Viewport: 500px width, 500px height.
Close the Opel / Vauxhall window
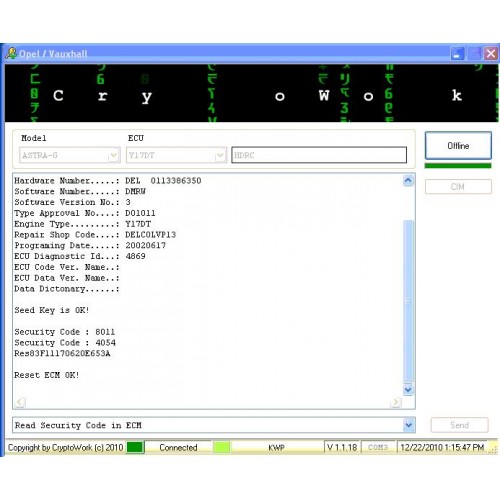tap(491, 53)
